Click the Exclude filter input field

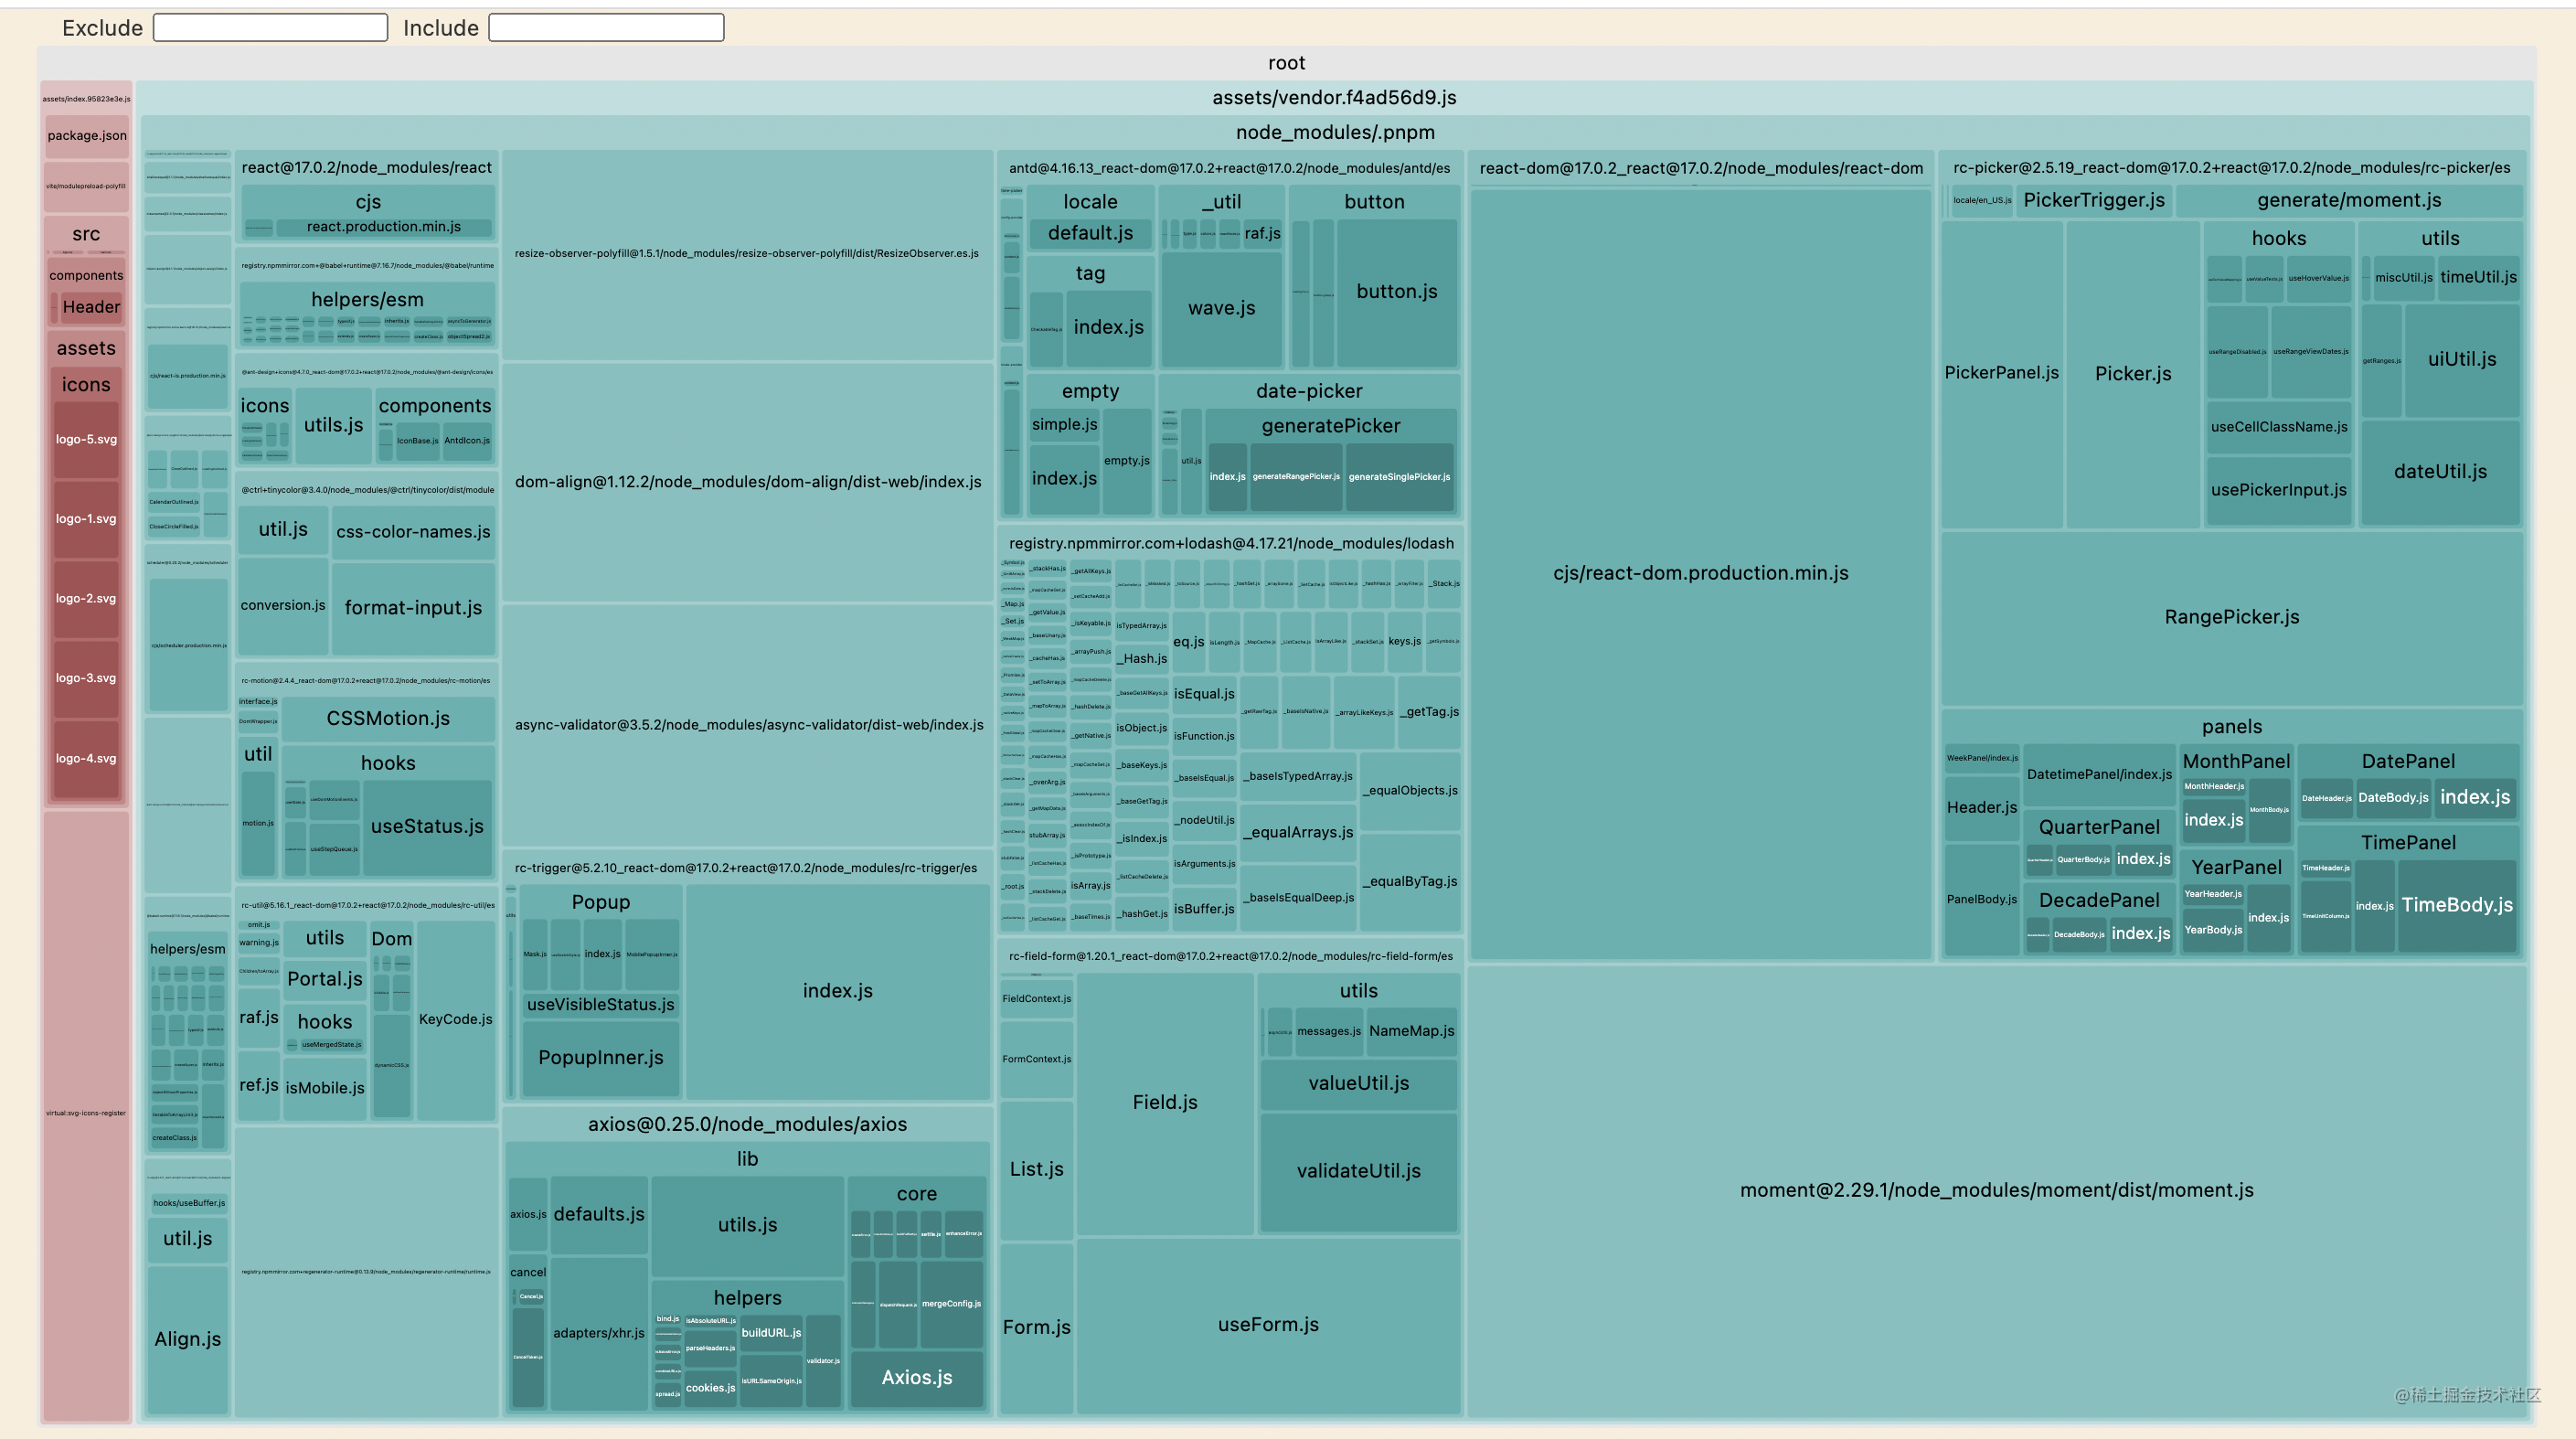tap(270, 27)
